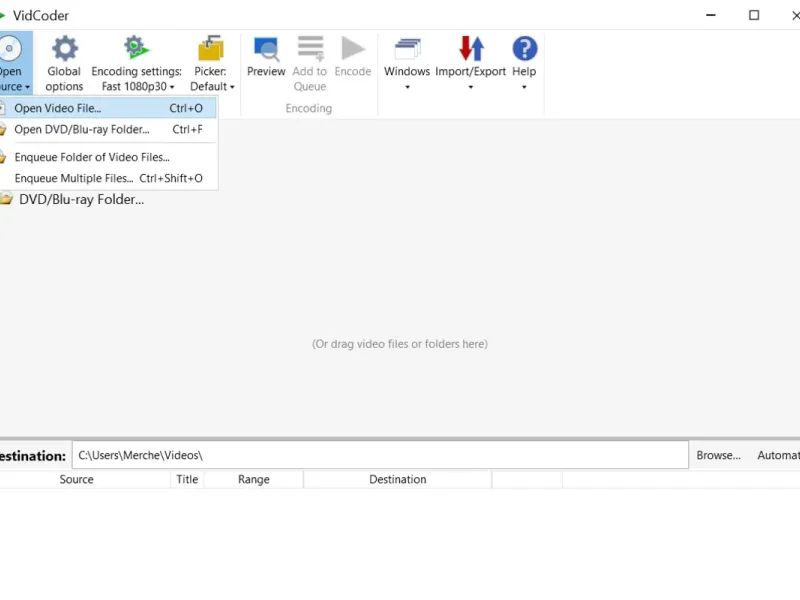This screenshot has width=800, height=600.
Task: Click the folder icon beside DVD/Blu-ray Folder link
Action: (6, 199)
